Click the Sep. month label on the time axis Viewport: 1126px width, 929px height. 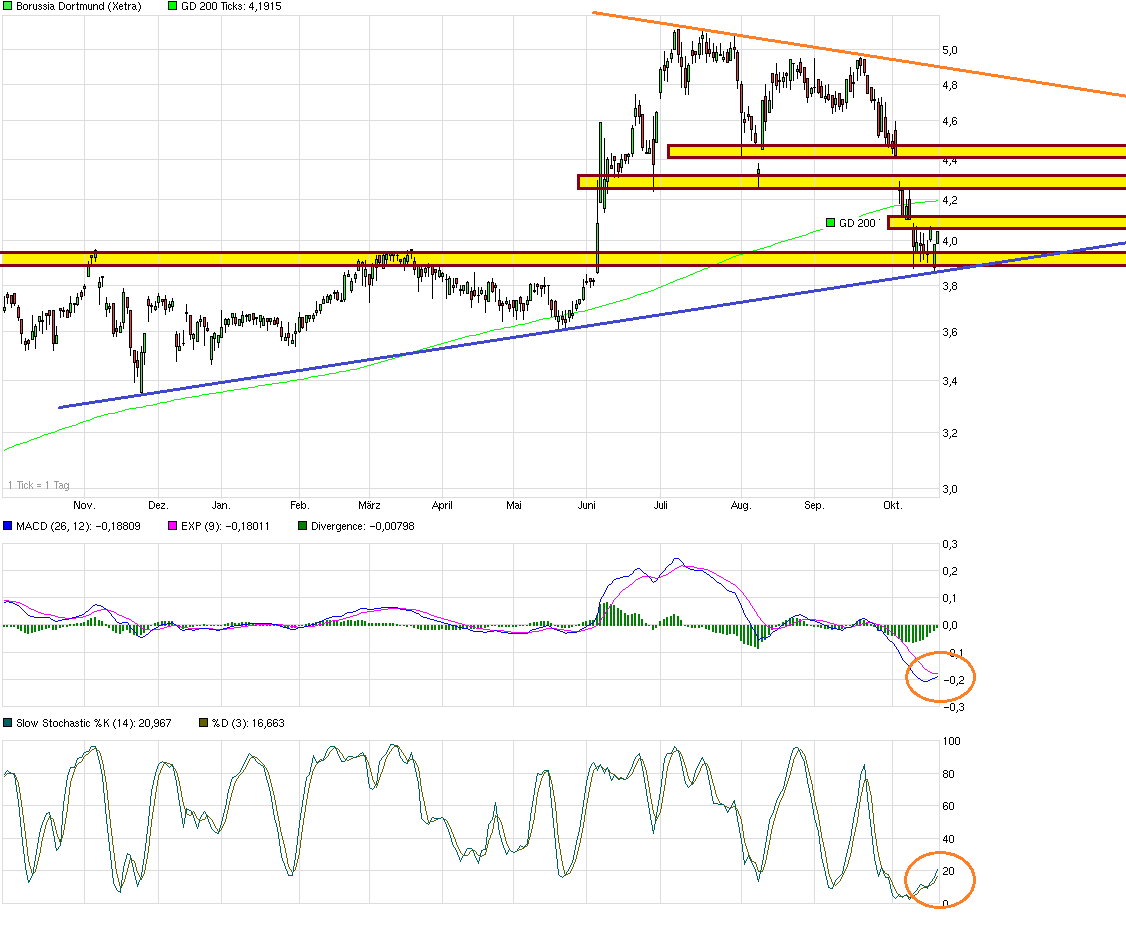[814, 505]
